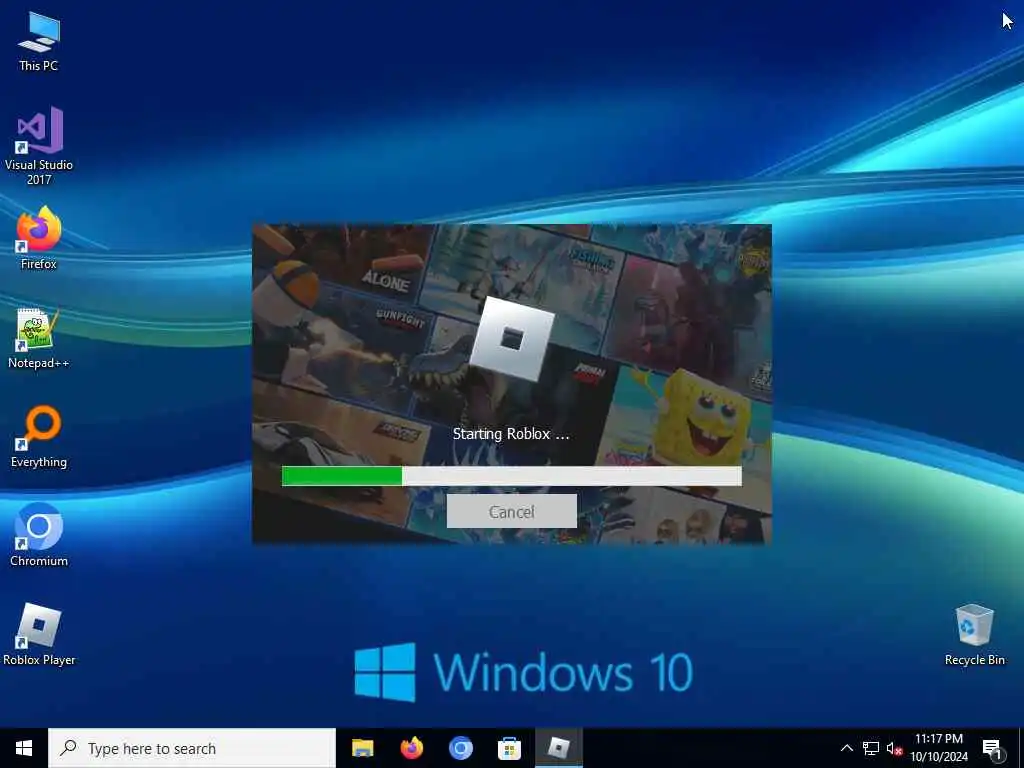Select the Roblox Player desktop shortcut
The image size is (1024, 768).
tap(39, 634)
